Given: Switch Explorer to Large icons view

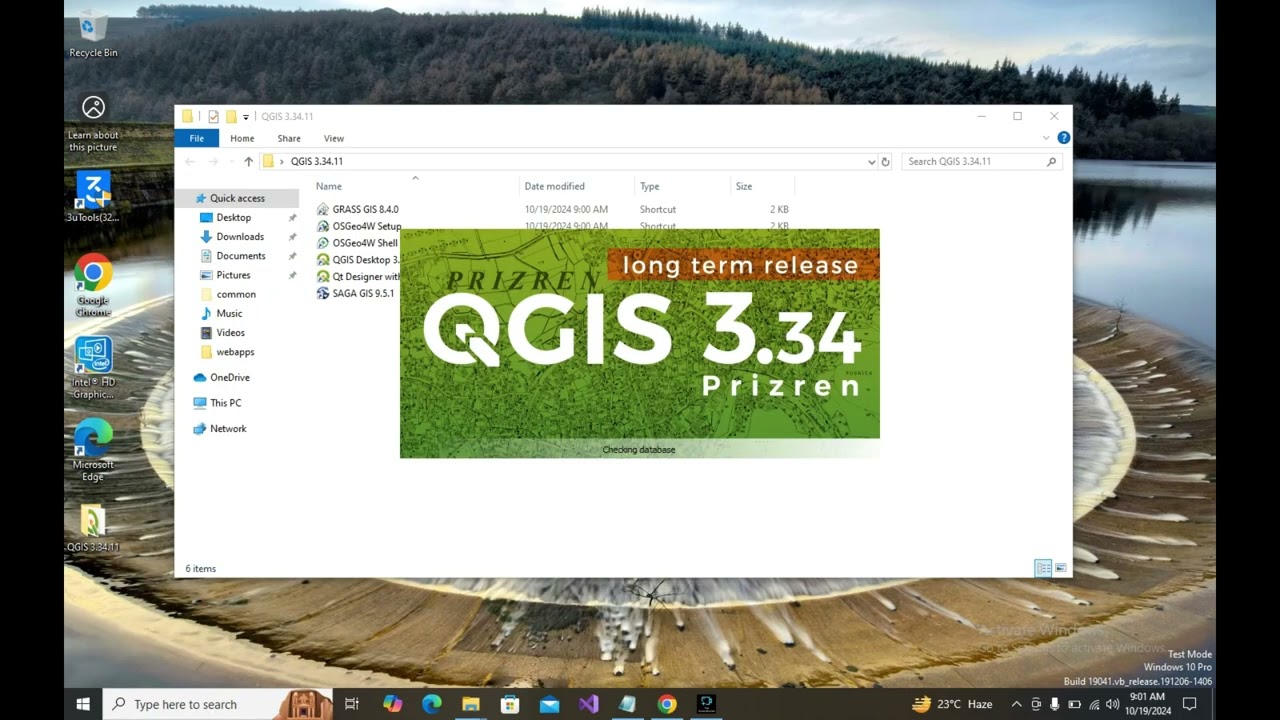Looking at the screenshot, I should pos(1061,568).
